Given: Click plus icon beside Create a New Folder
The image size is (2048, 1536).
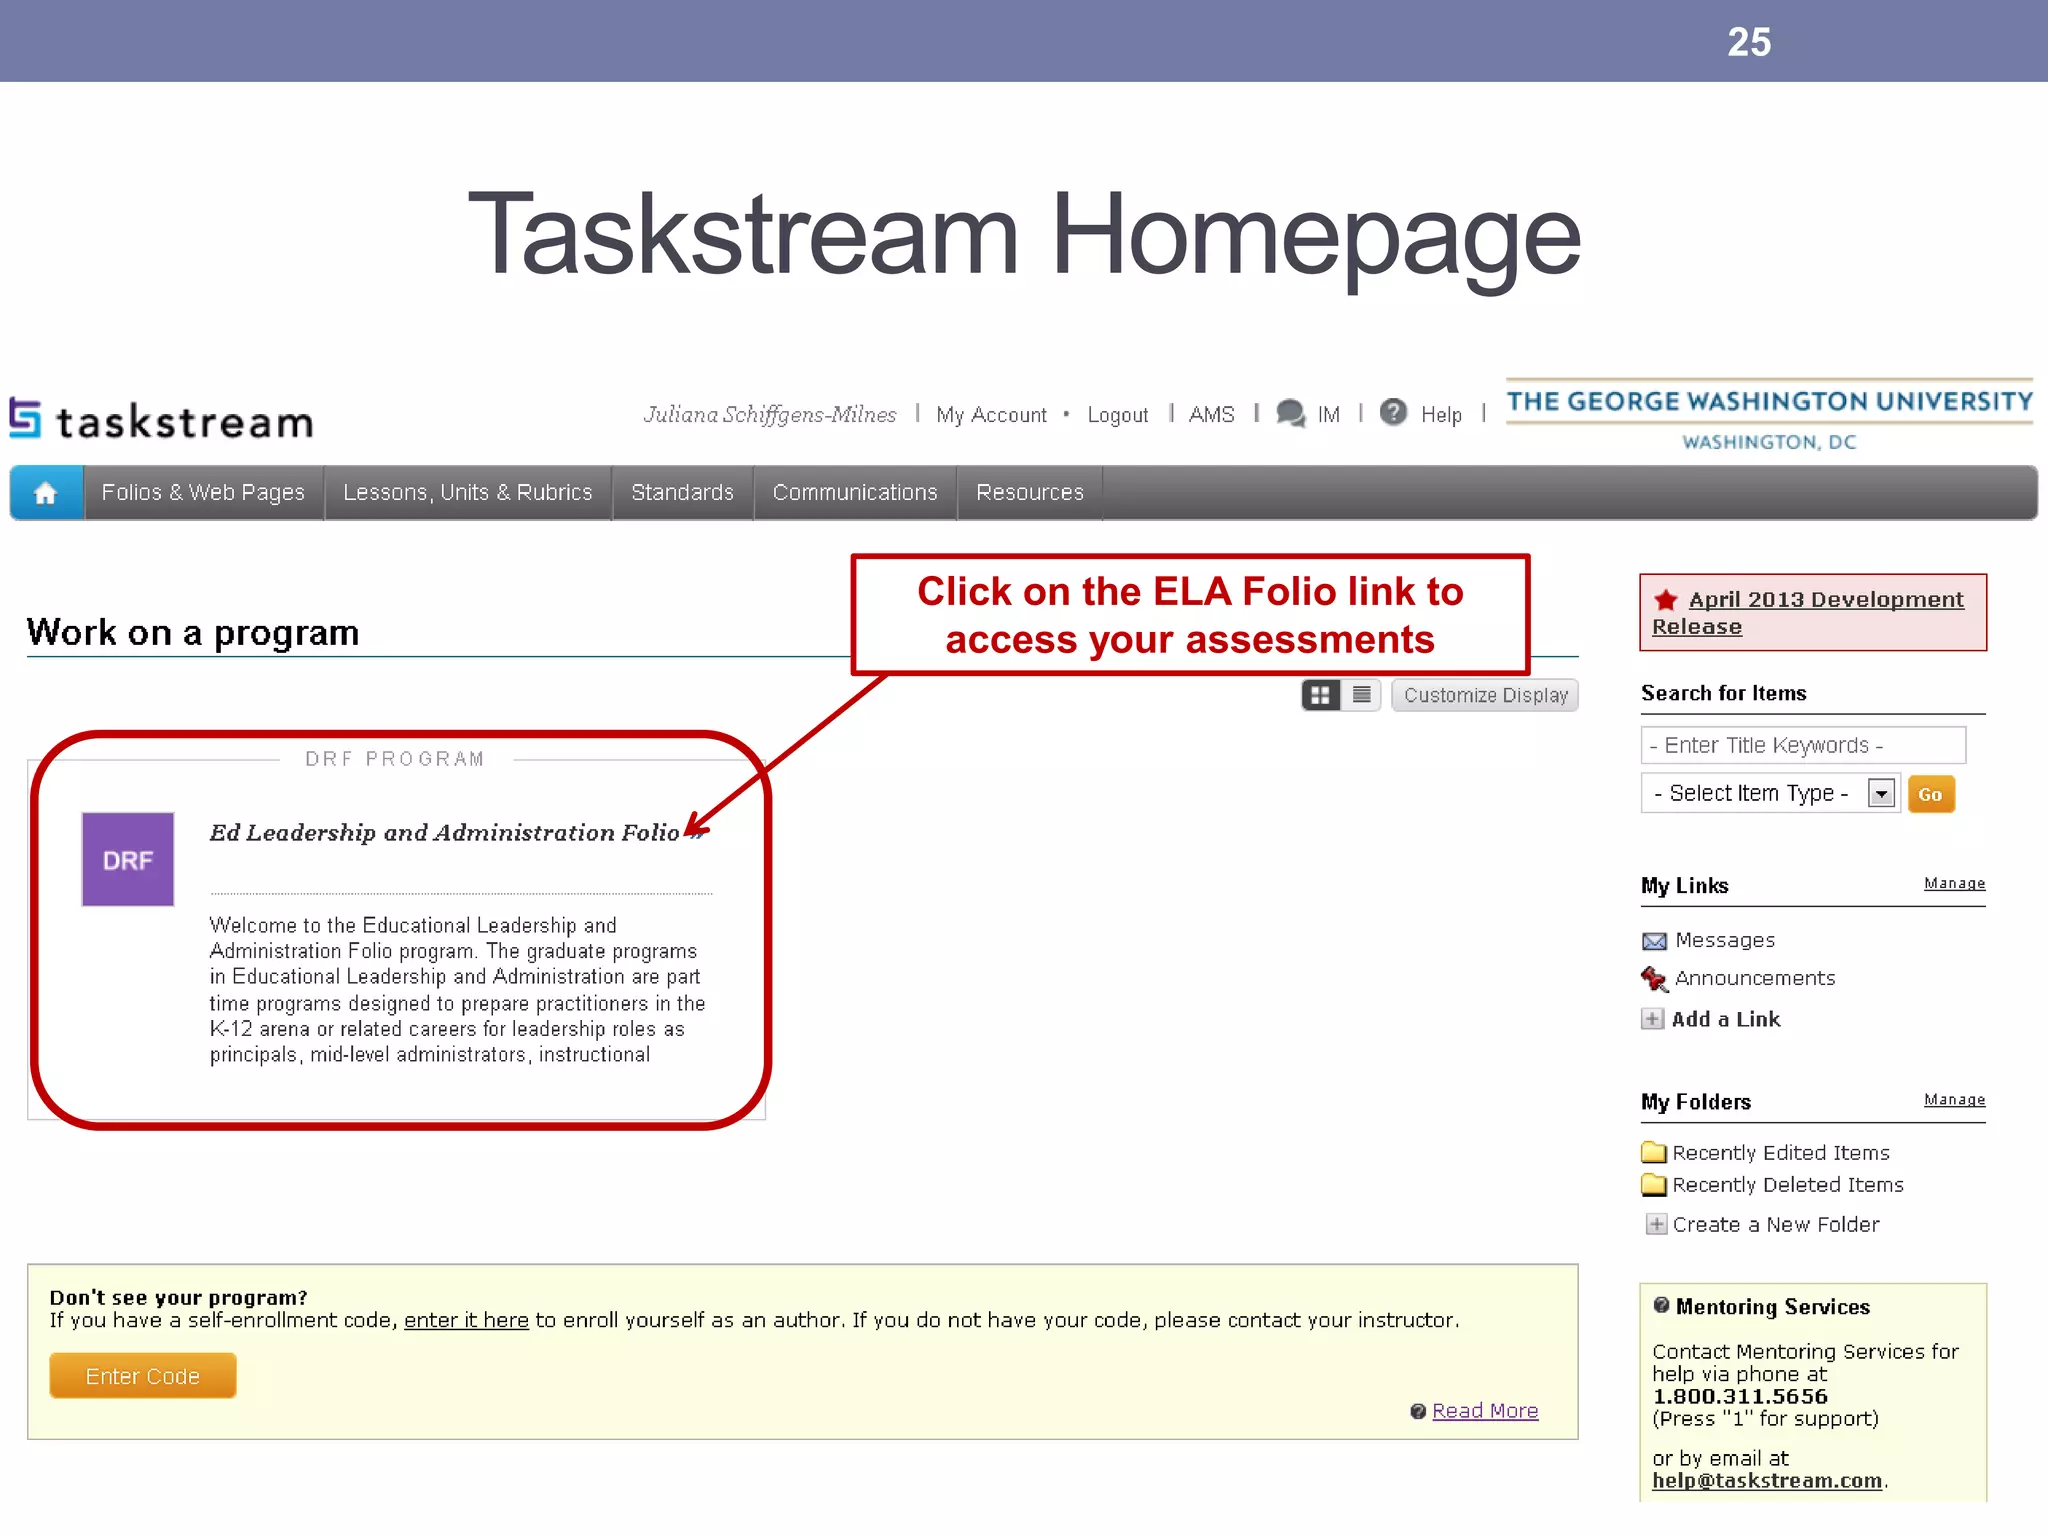Looking at the screenshot, I should click(1657, 1224).
